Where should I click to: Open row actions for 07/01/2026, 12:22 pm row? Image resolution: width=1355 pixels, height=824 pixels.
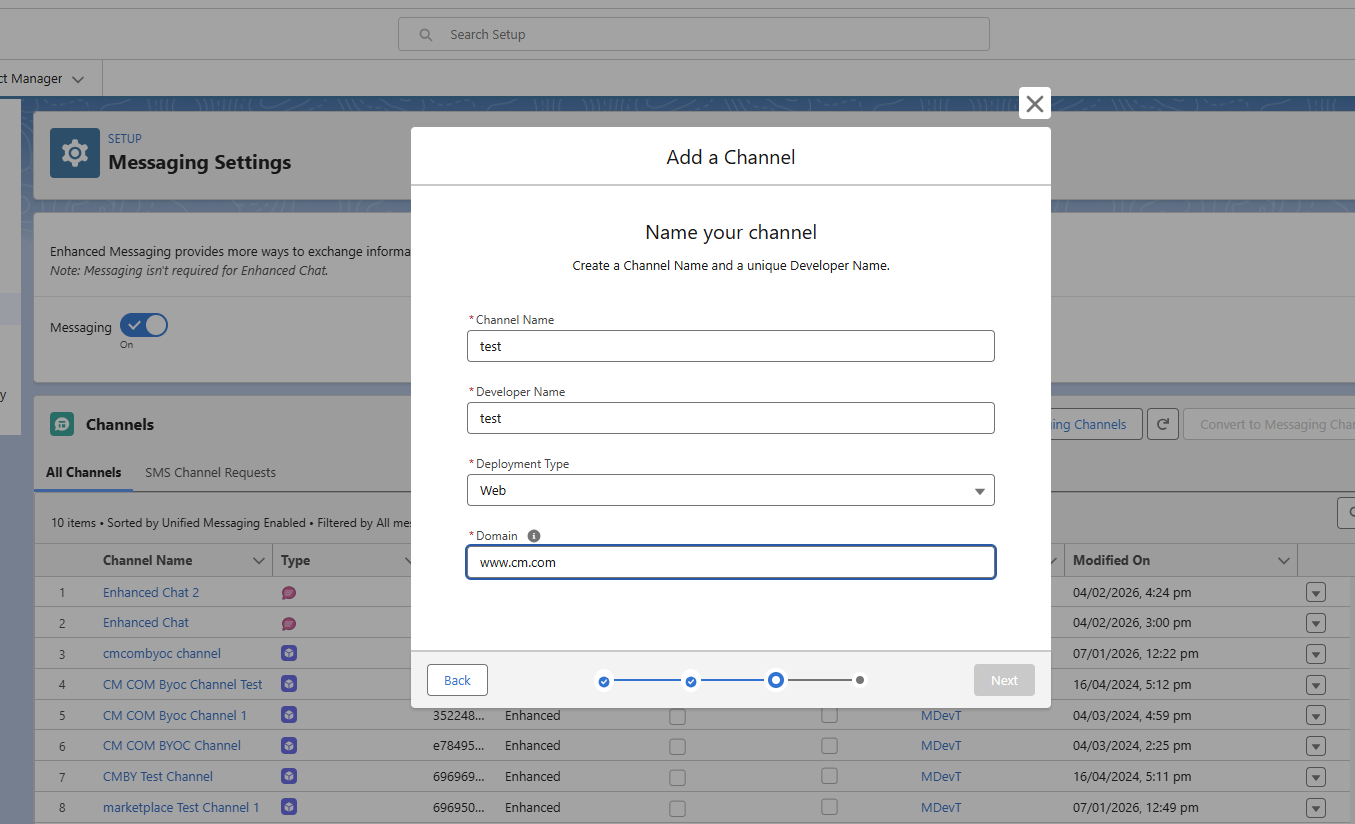pos(1316,654)
